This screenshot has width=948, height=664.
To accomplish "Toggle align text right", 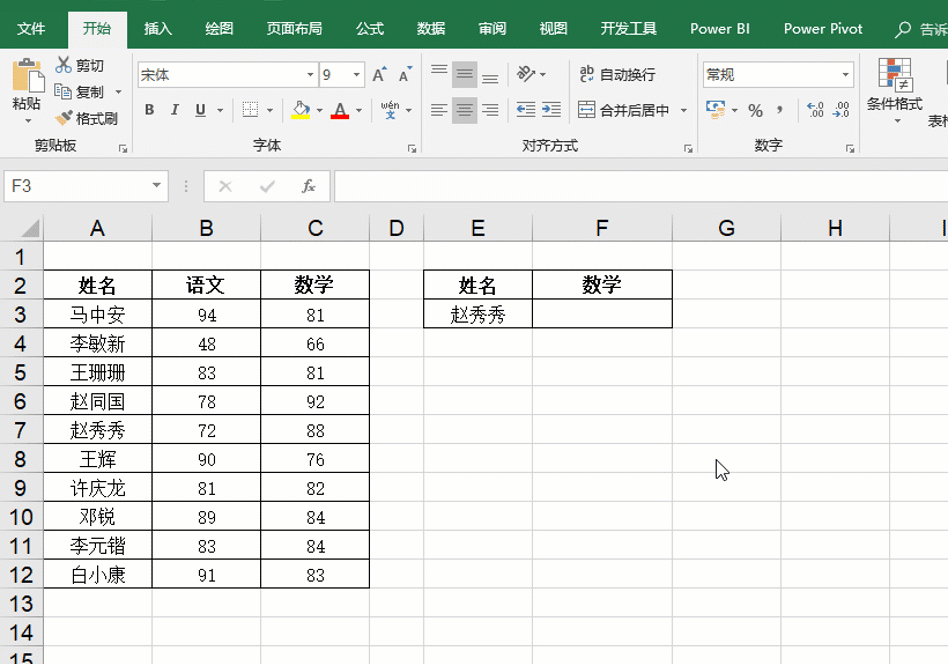I will tap(490, 109).
